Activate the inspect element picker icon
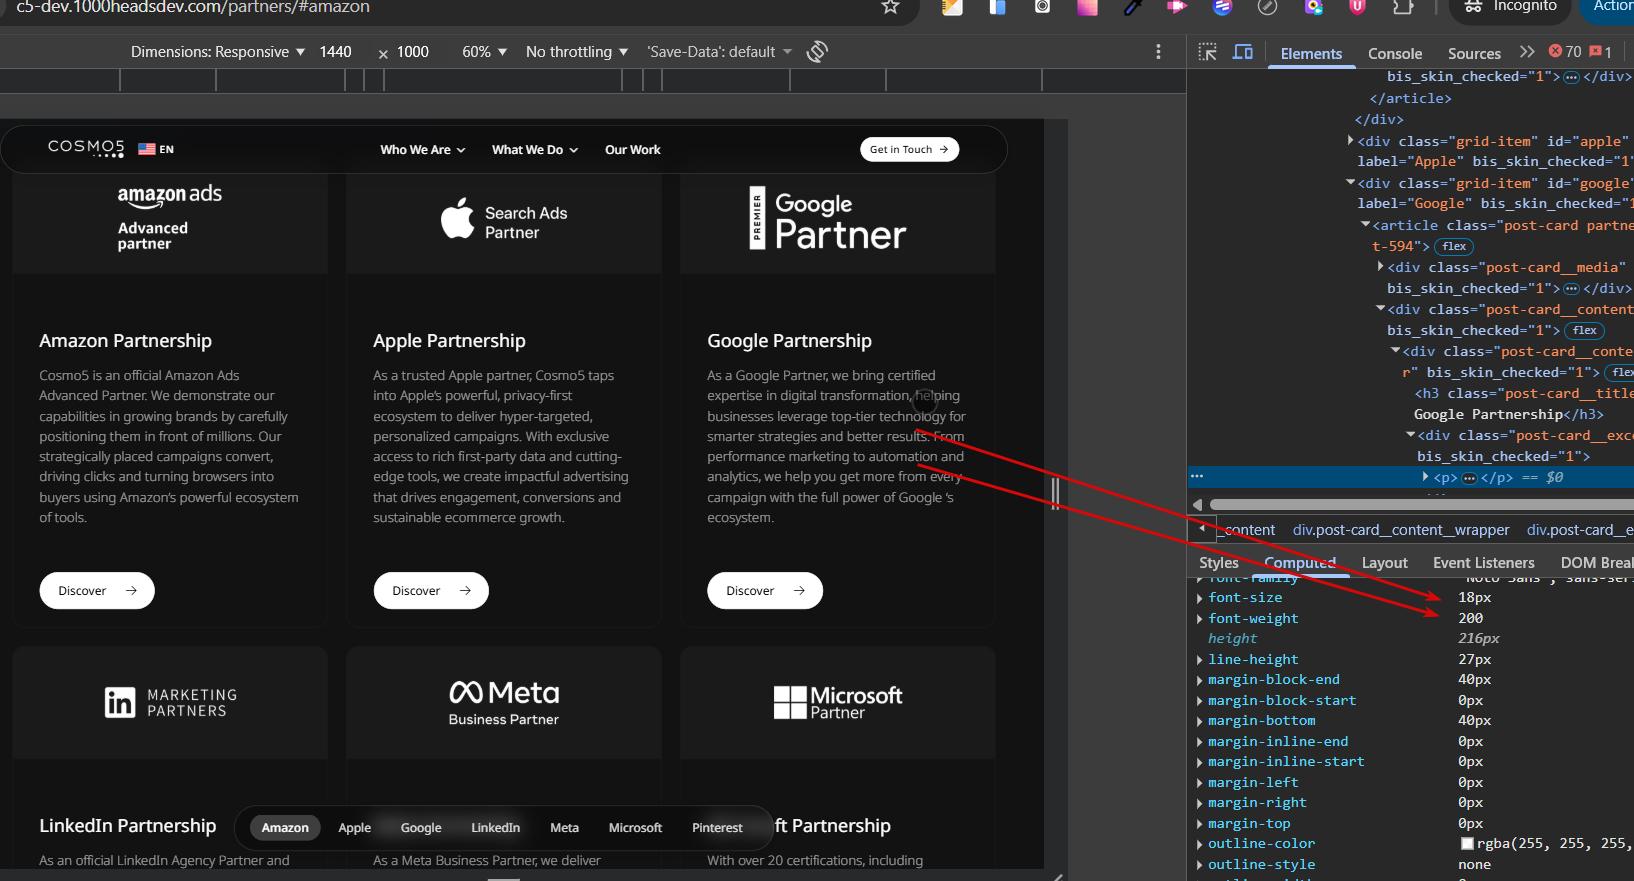This screenshot has width=1634, height=881. (1208, 52)
